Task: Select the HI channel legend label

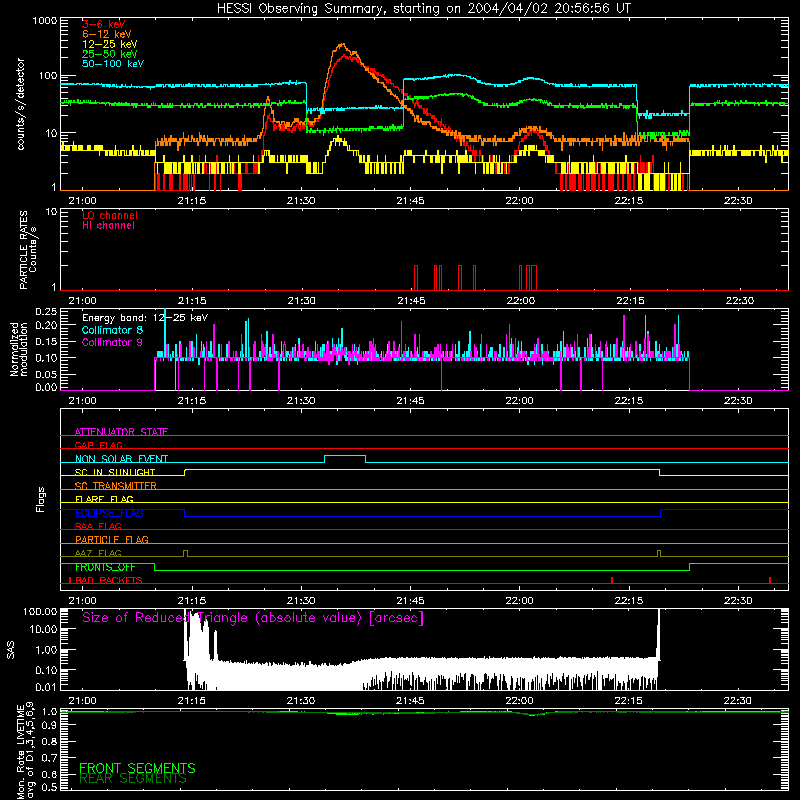Action: click(108, 226)
